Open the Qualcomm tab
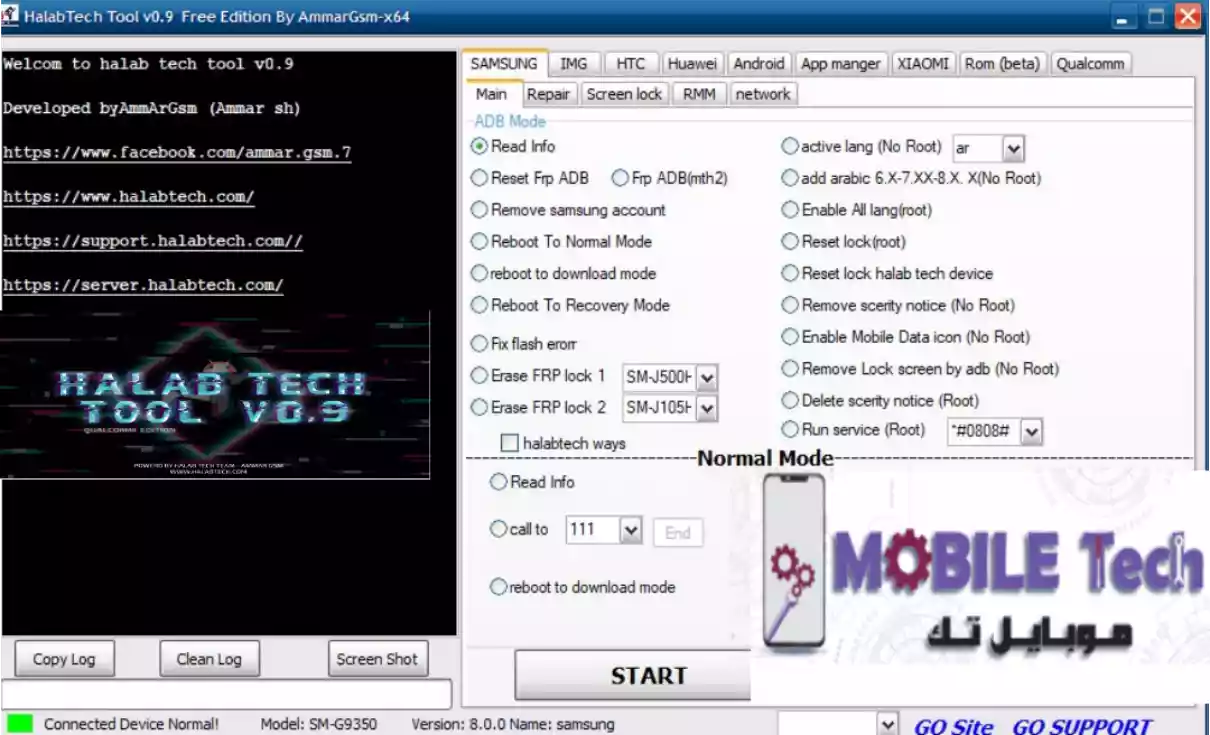 click(1090, 64)
